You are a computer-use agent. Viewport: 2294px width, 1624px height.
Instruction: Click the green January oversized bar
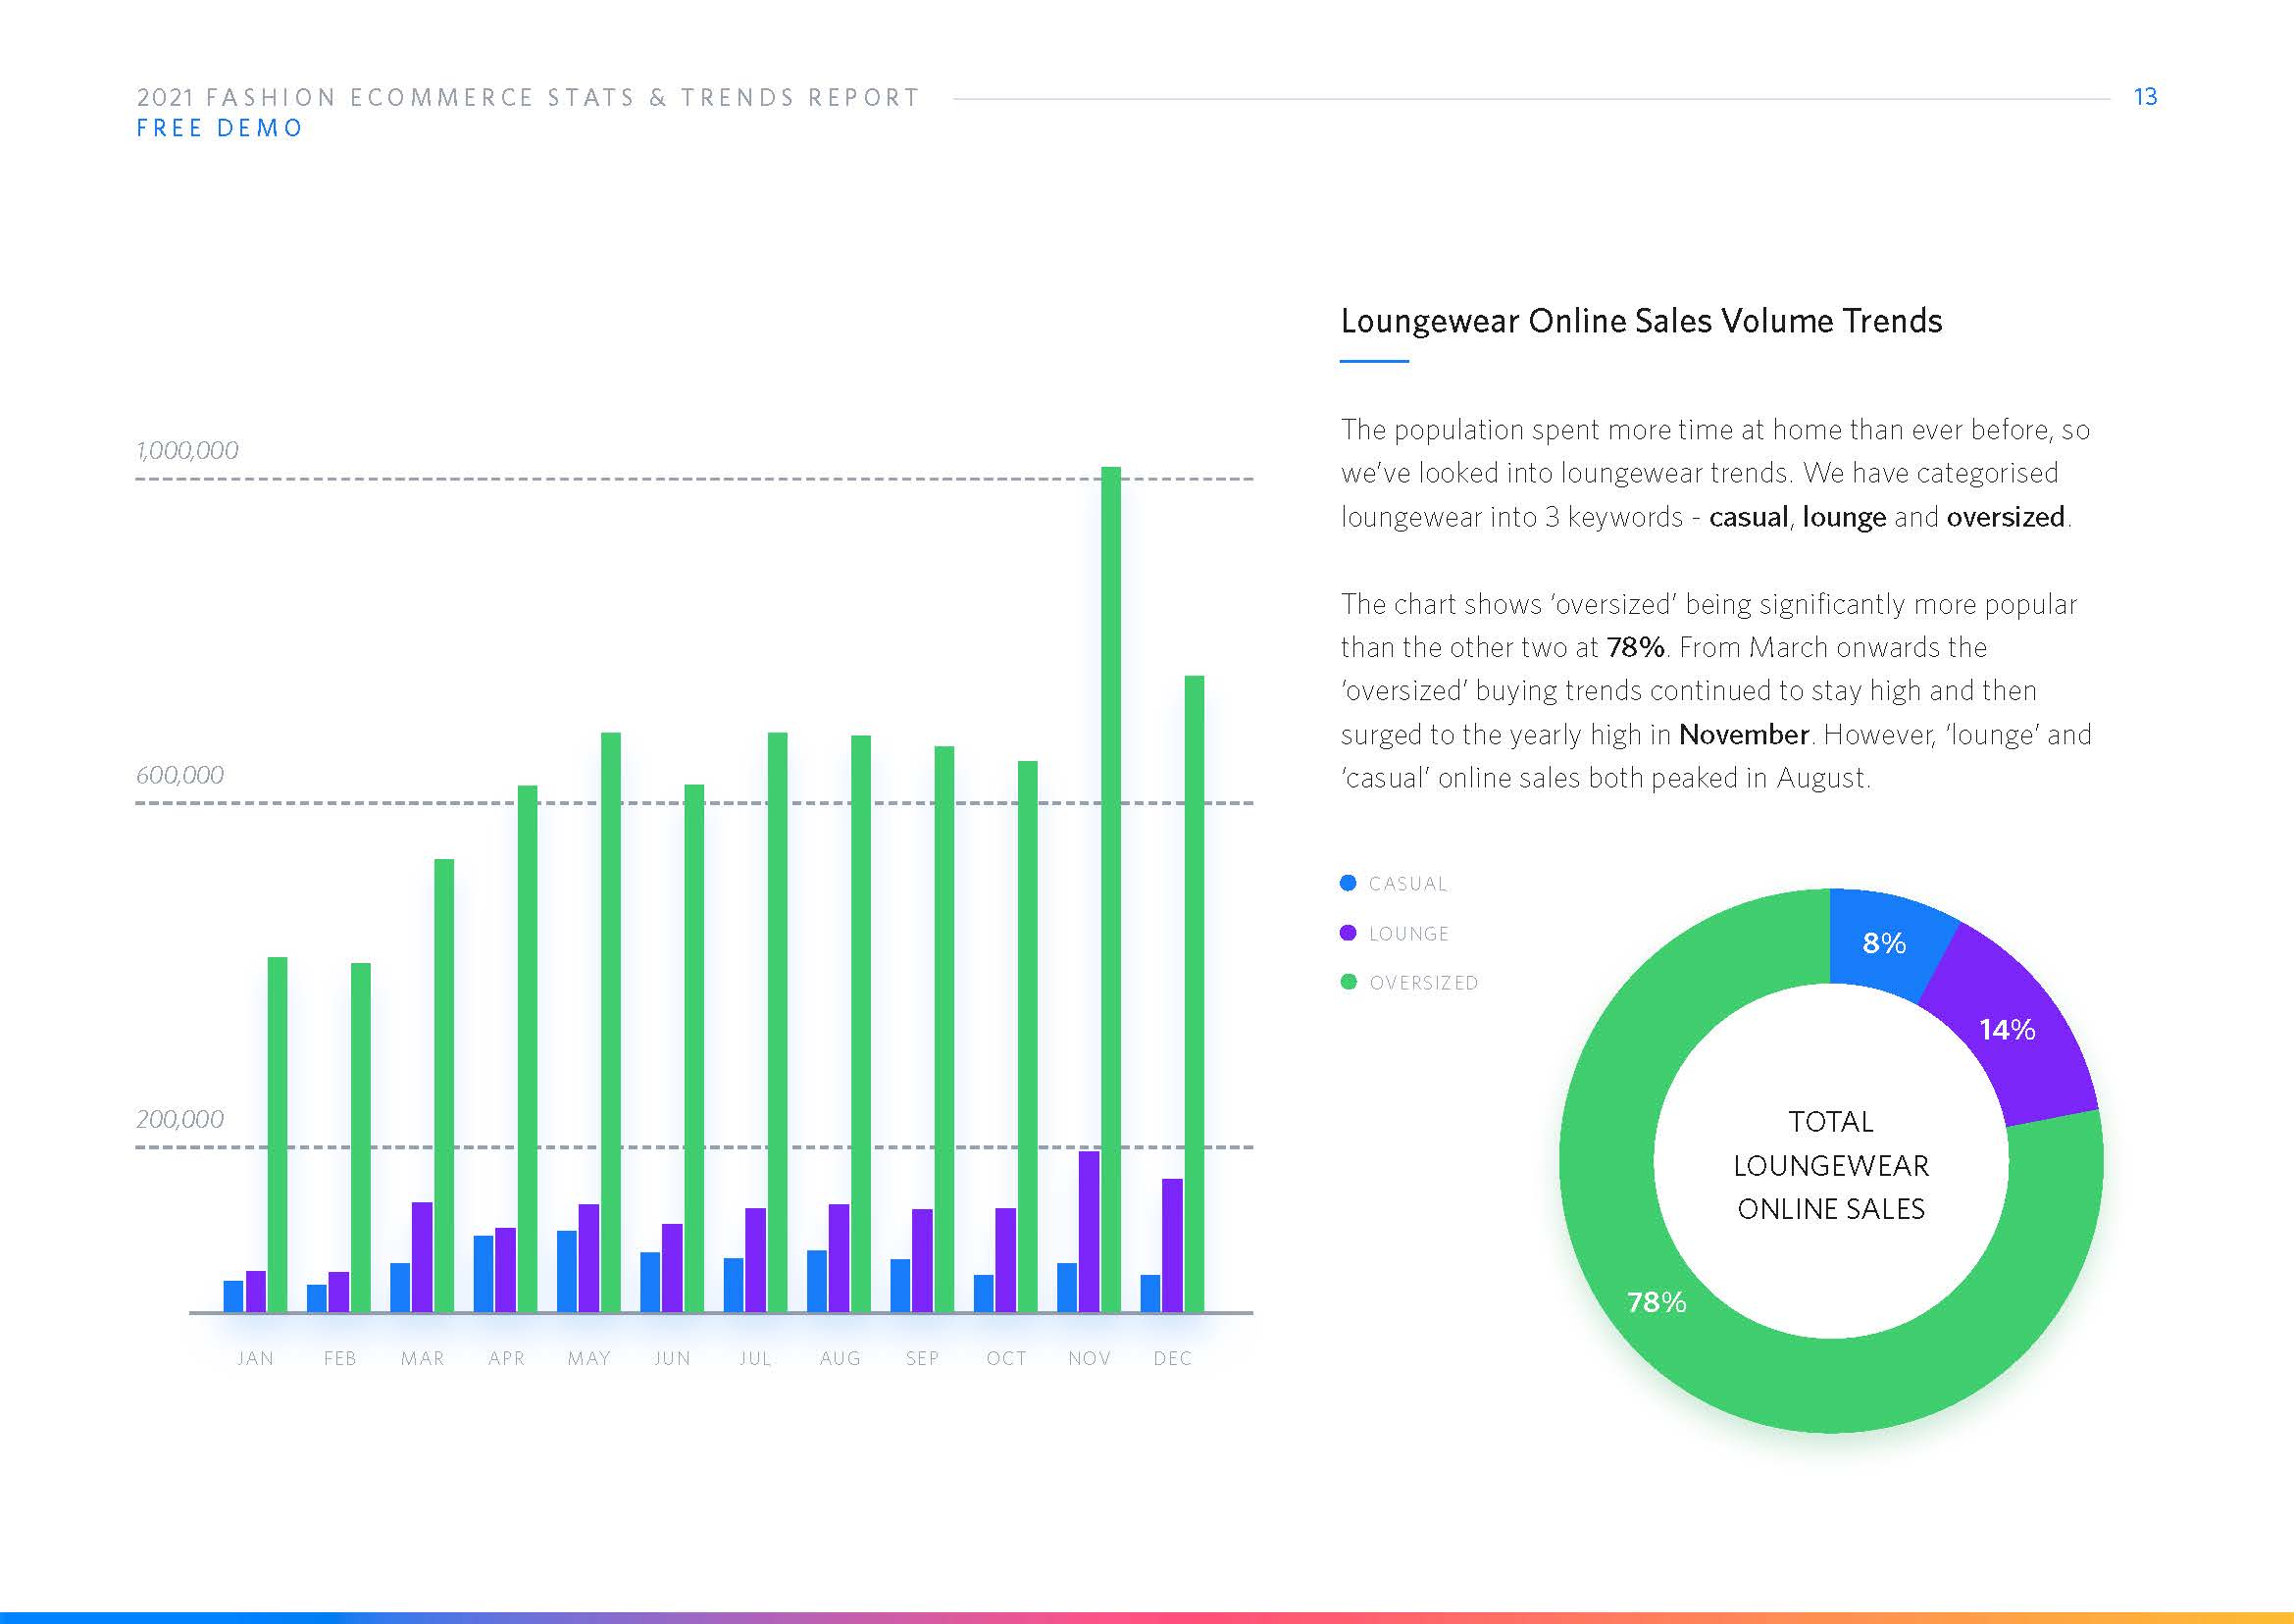pos(277,1134)
